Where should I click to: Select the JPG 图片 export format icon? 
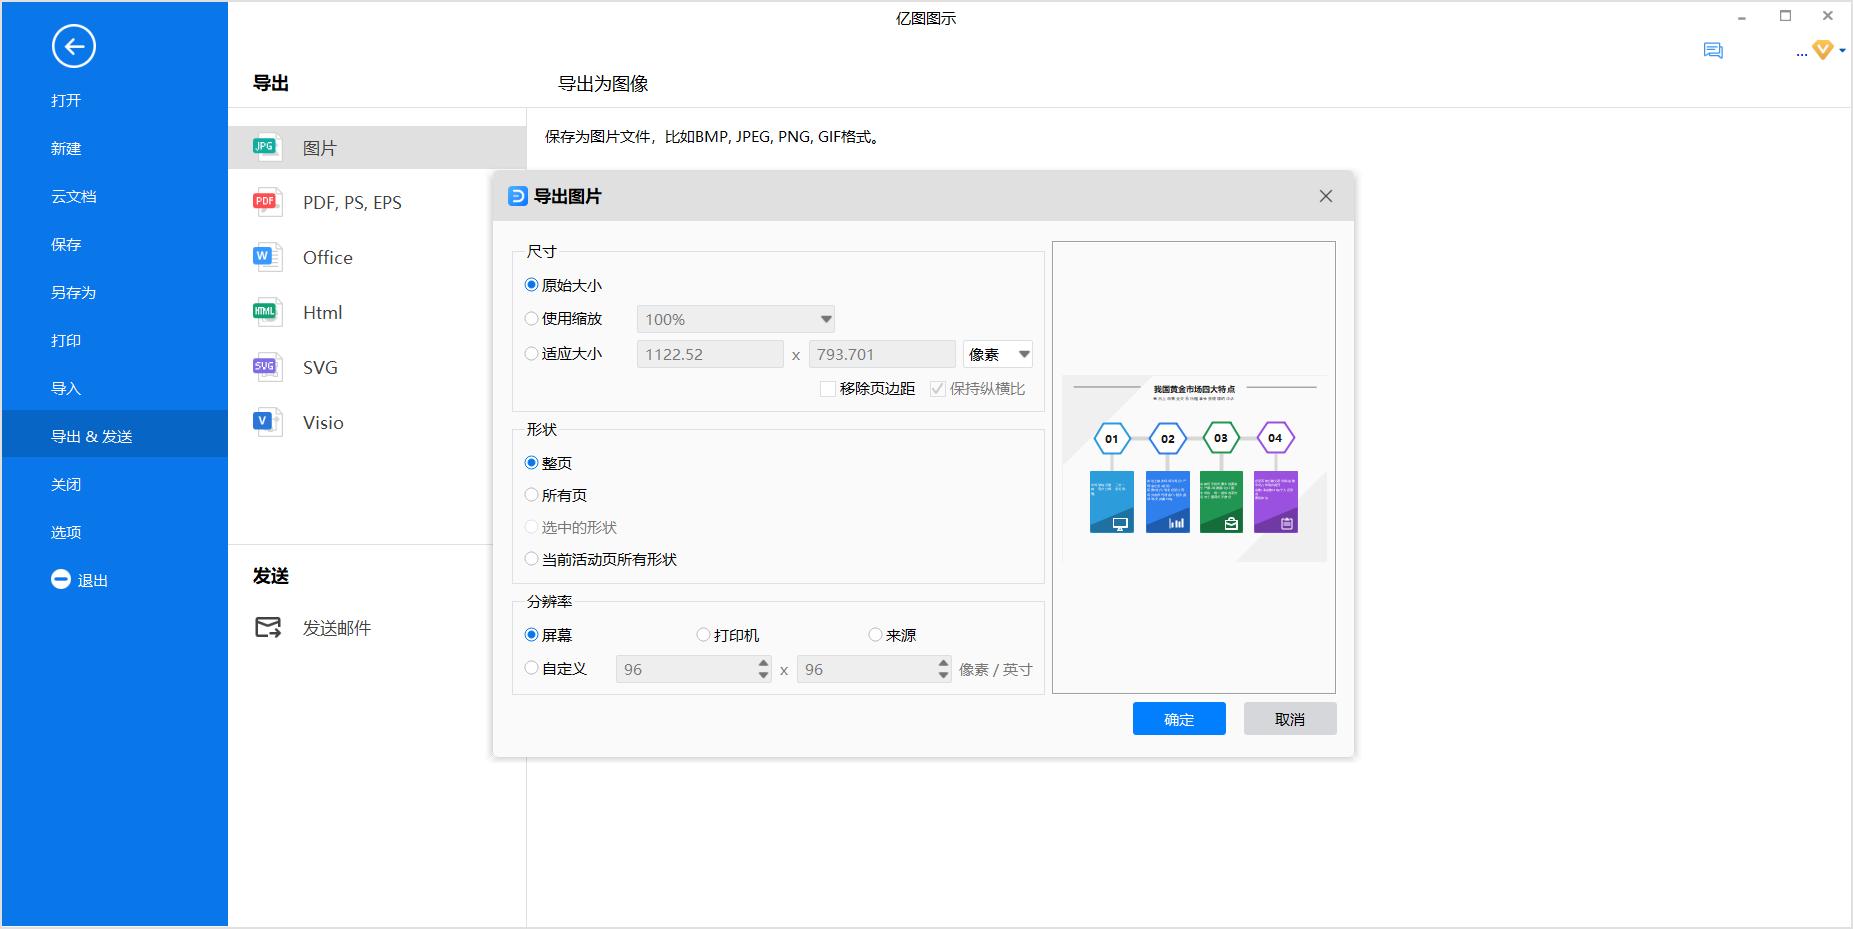[265, 146]
